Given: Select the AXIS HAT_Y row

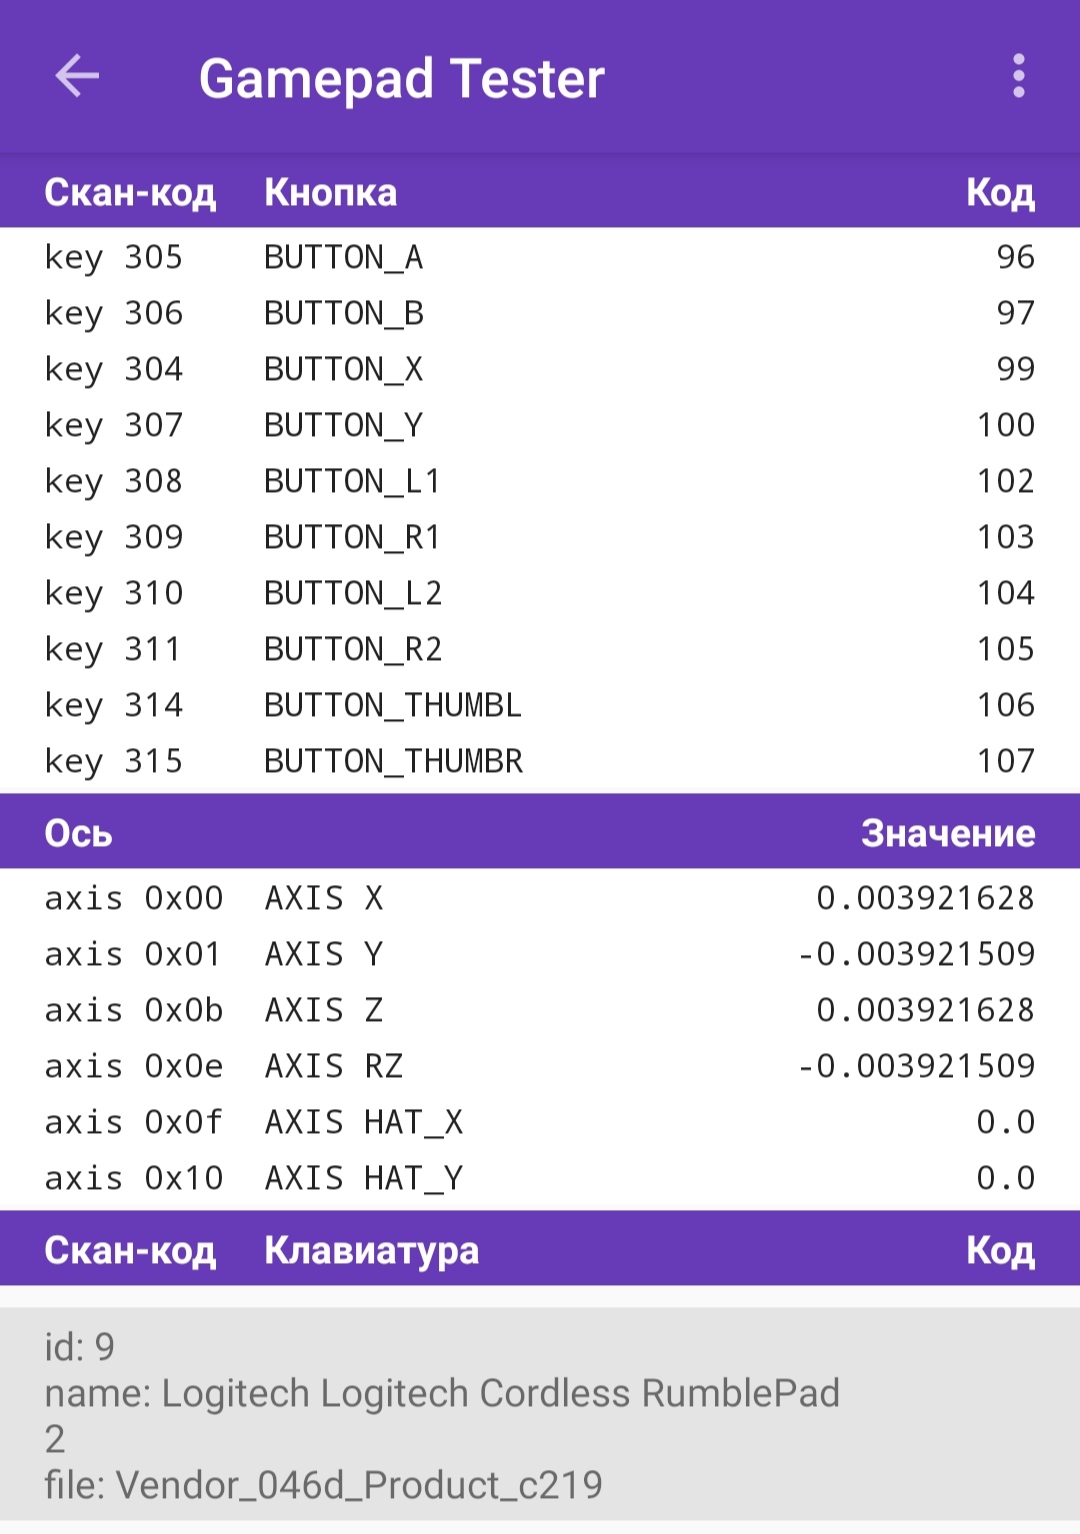Looking at the screenshot, I should [540, 1178].
